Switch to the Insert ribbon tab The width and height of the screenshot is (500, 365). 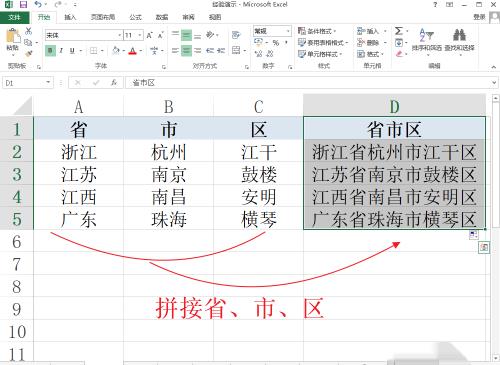(70, 17)
